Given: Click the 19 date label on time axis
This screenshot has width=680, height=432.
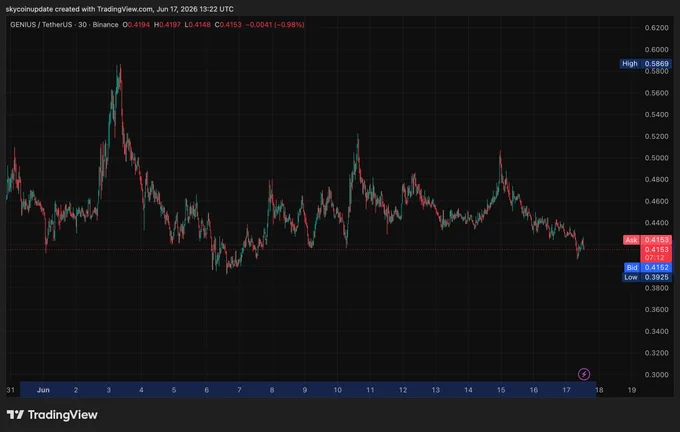Looking at the screenshot, I should (632, 390).
